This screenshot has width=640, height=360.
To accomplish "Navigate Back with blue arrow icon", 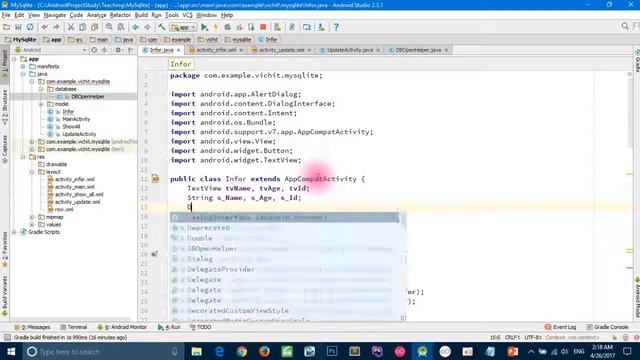I will click(135, 27).
